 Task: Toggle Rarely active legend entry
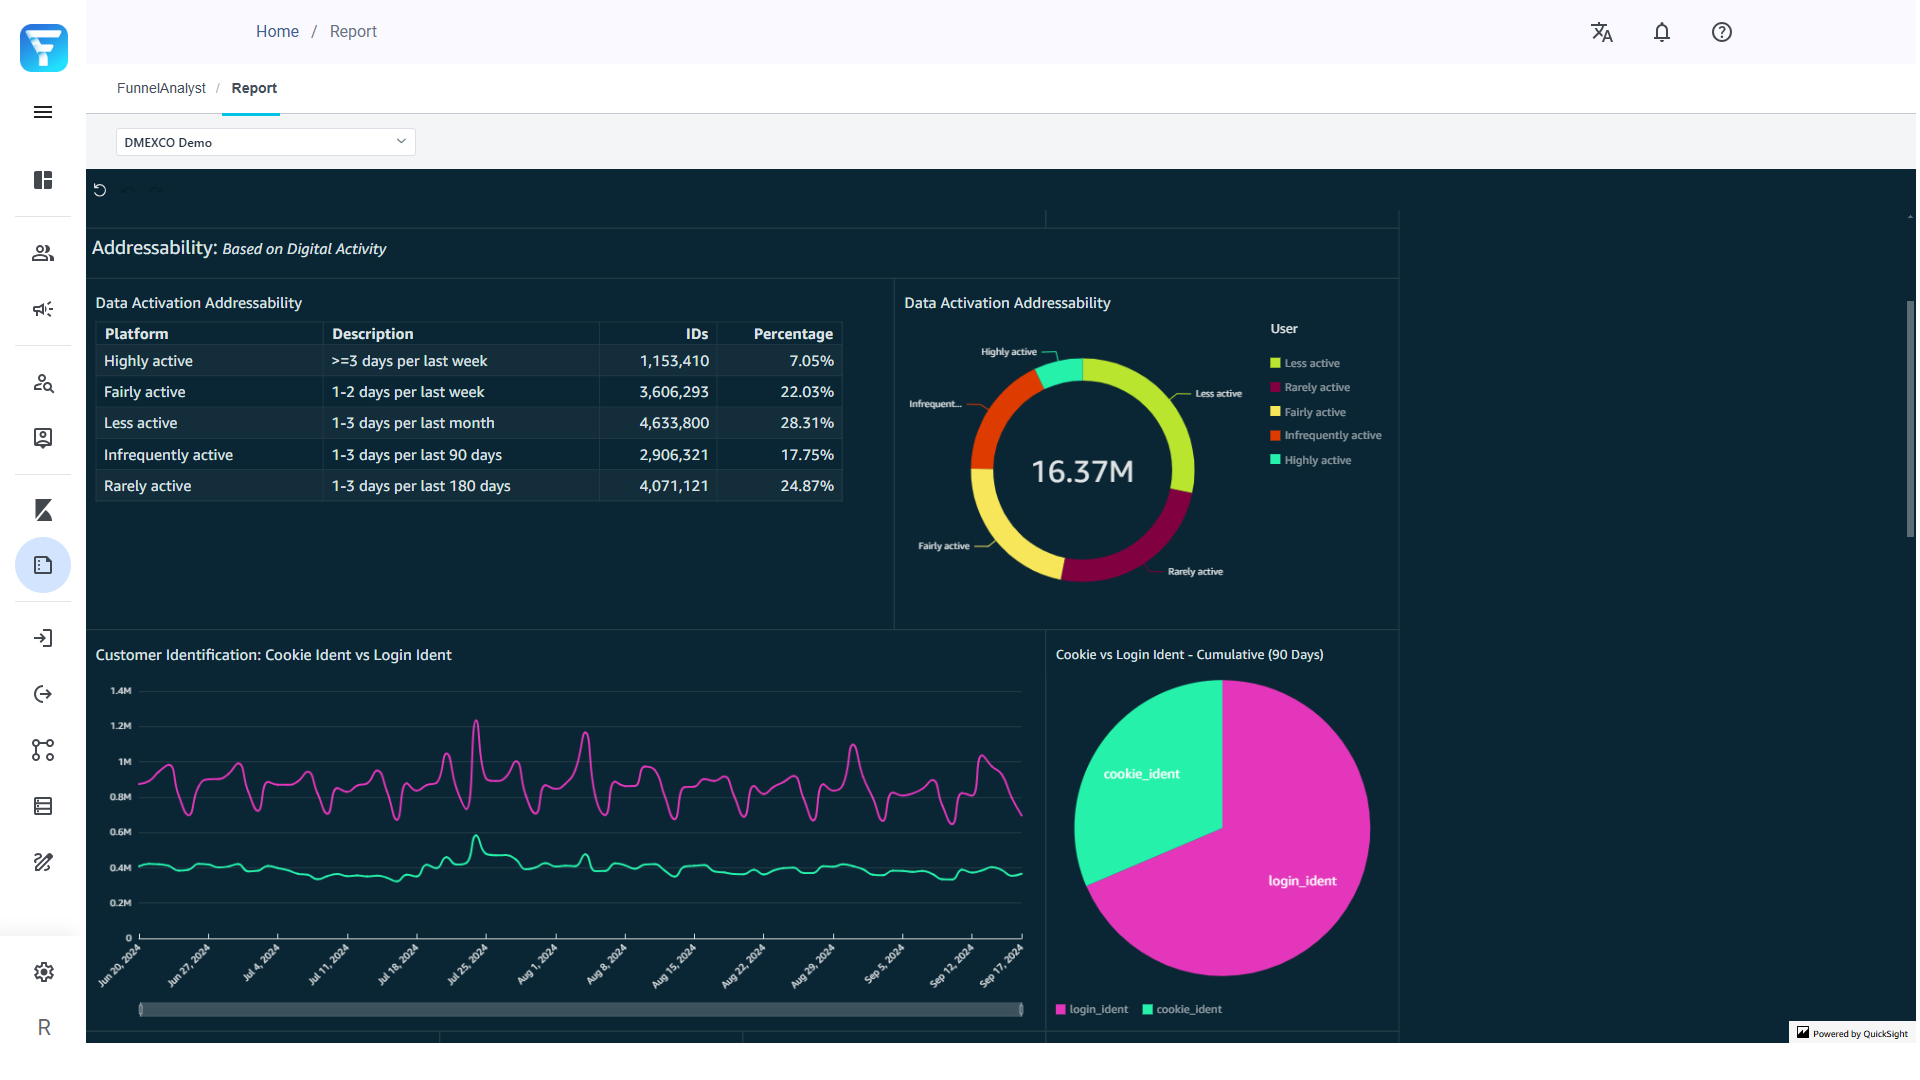pos(1316,387)
